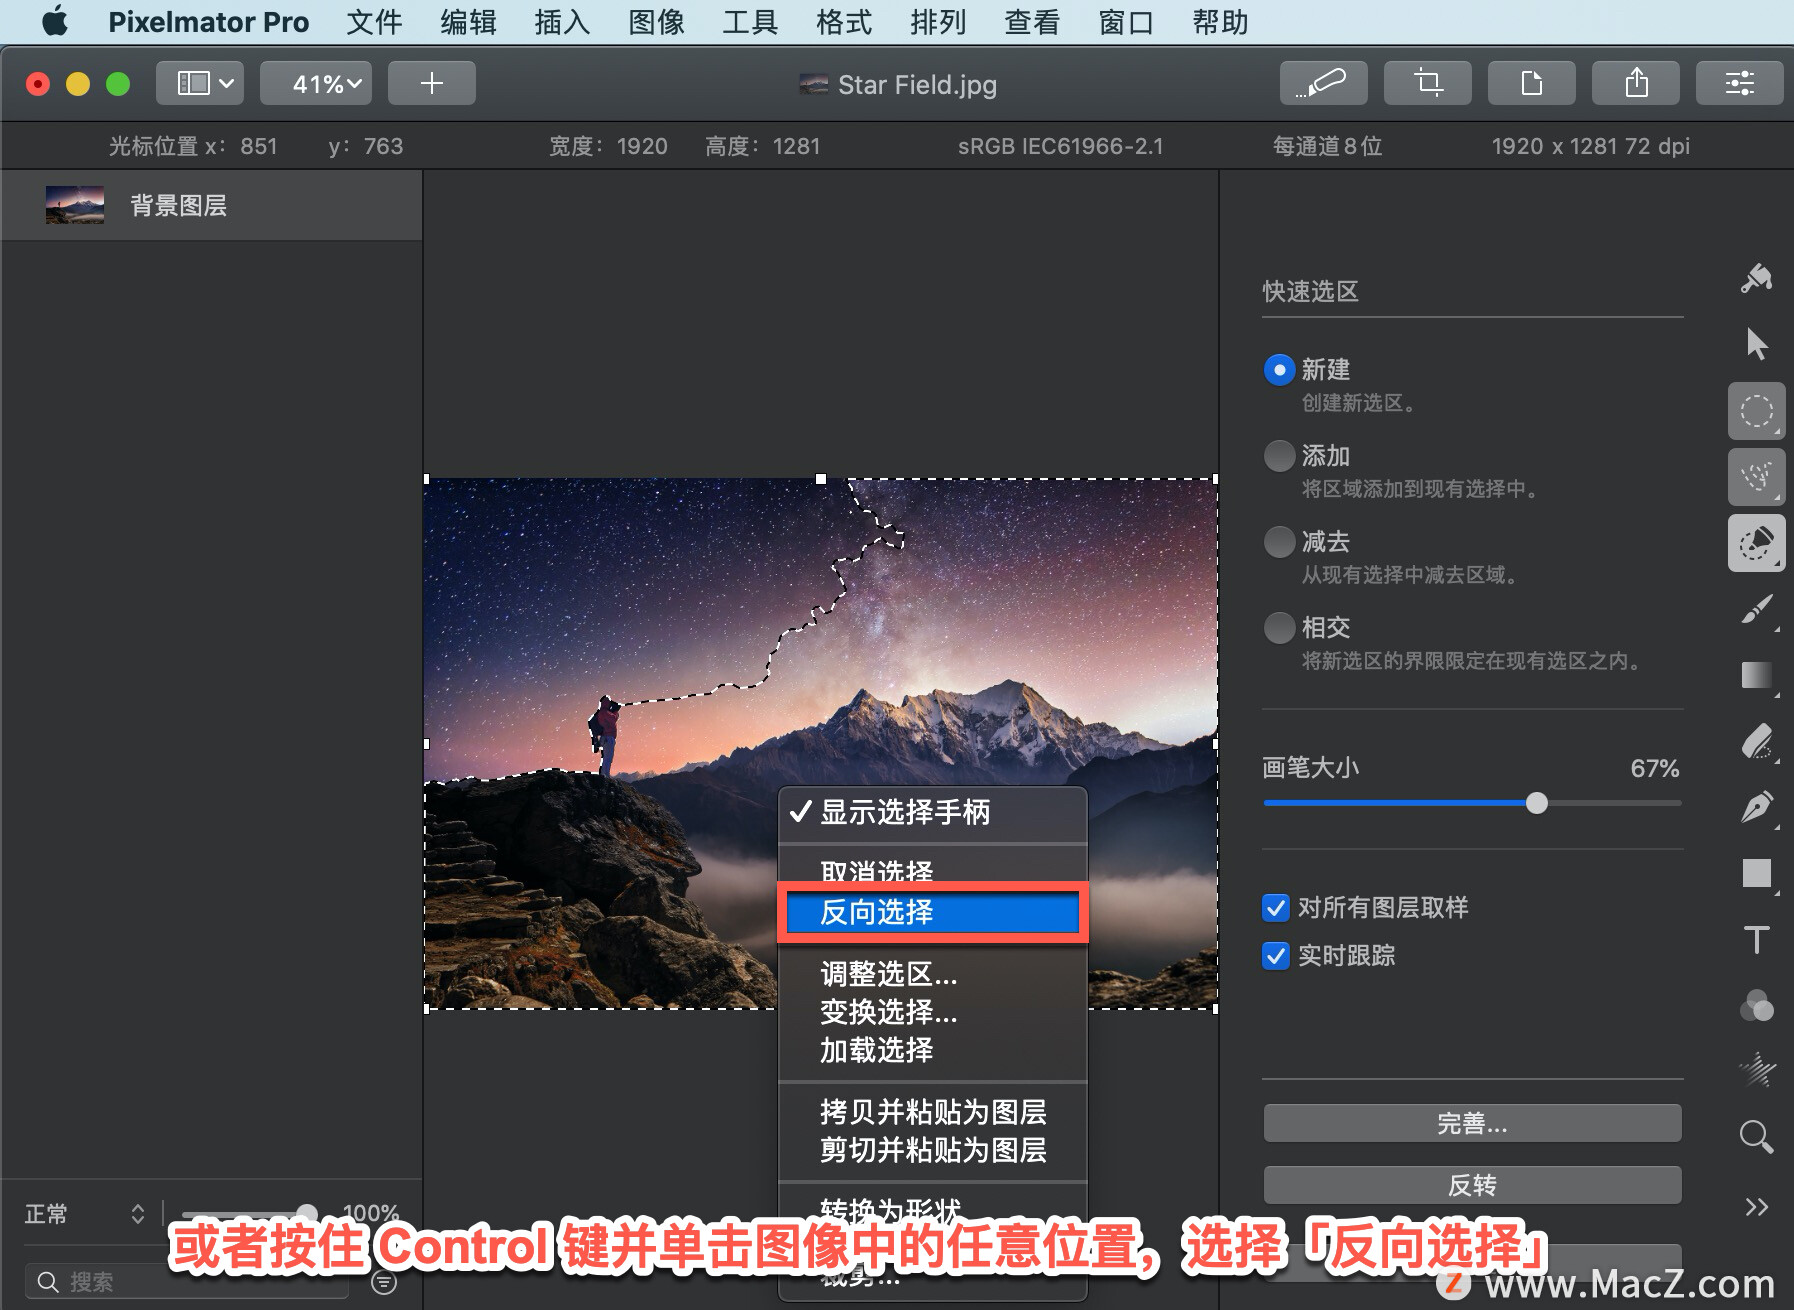Click the layer filter icon beside search
Image resolution: width=1794 pixels, height=1310 pixels.
(x=384, y=1282)
